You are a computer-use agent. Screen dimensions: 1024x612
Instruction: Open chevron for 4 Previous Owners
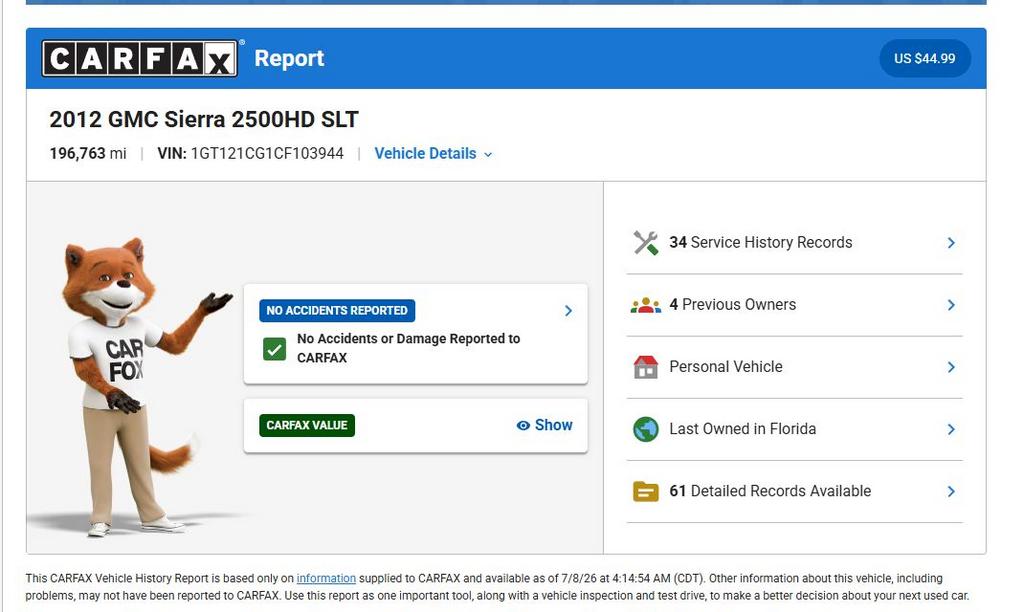951,305
